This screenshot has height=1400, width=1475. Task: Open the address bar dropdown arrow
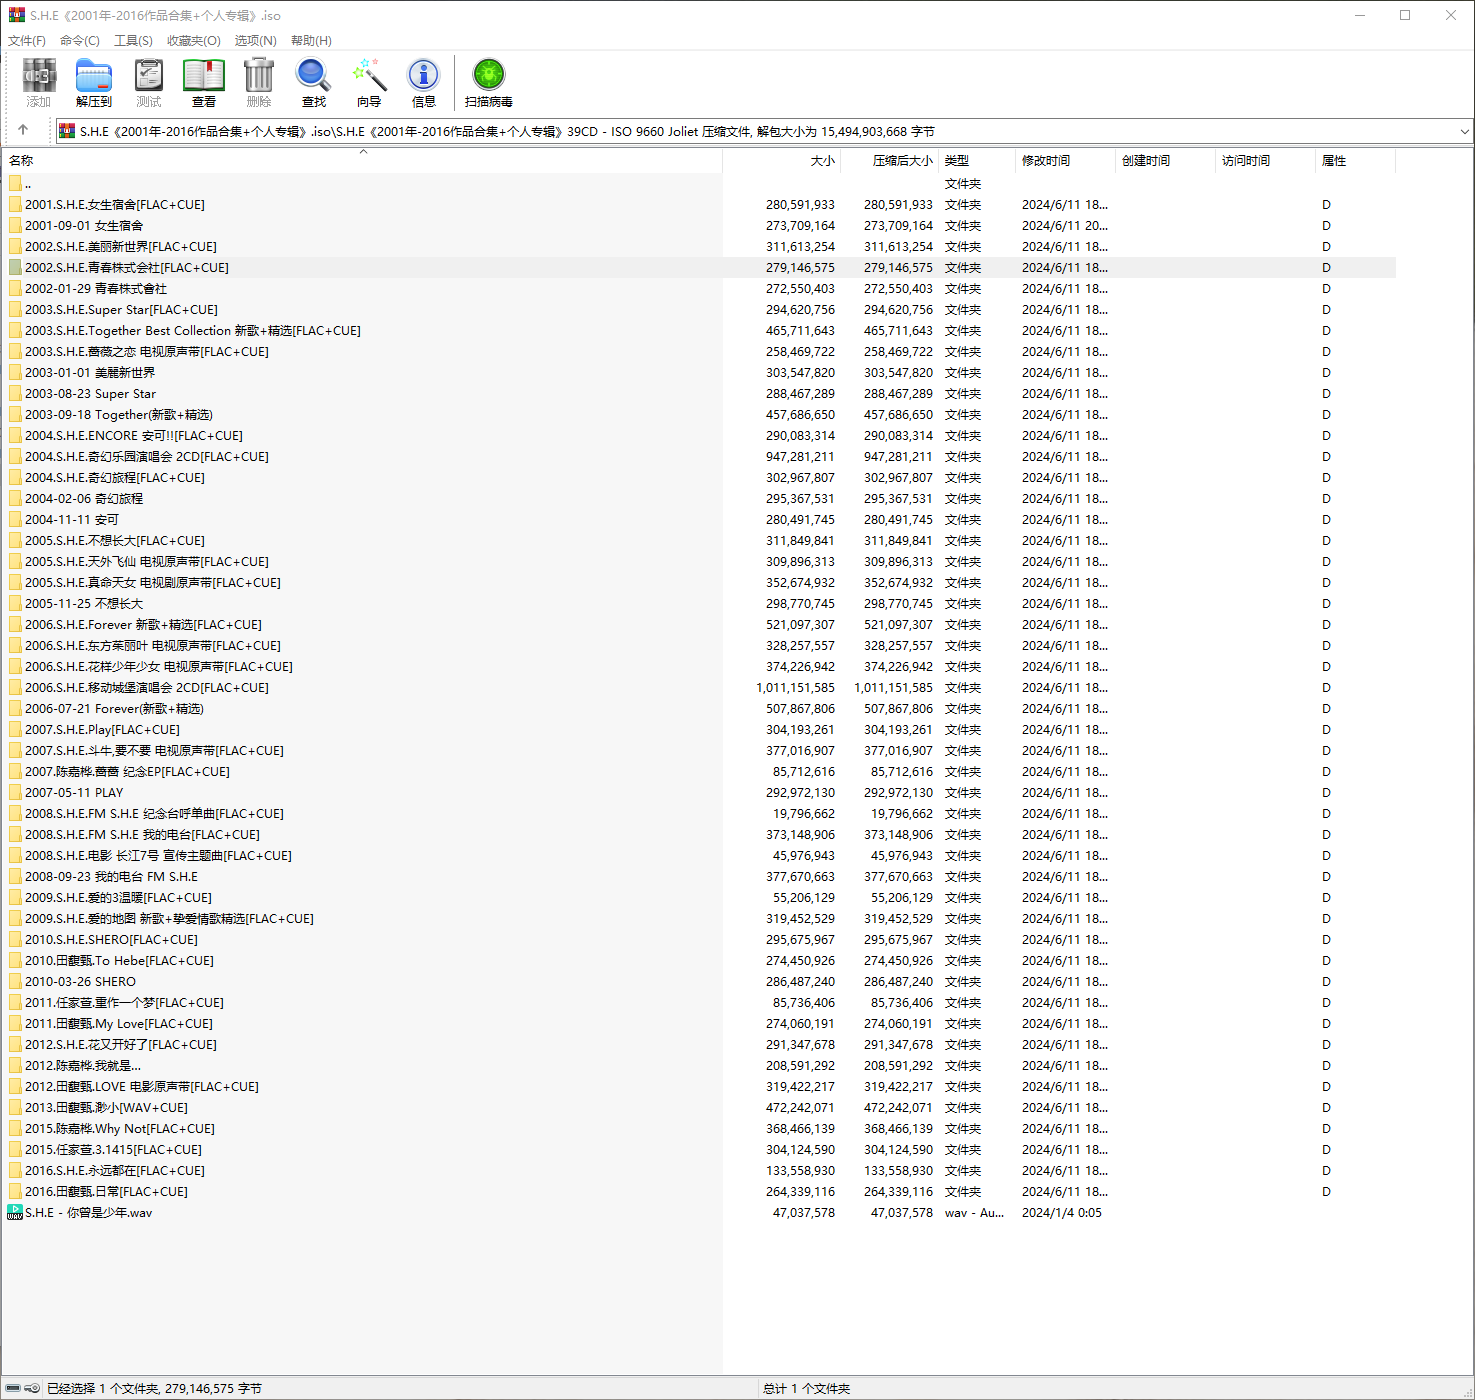coord(1464,131)
